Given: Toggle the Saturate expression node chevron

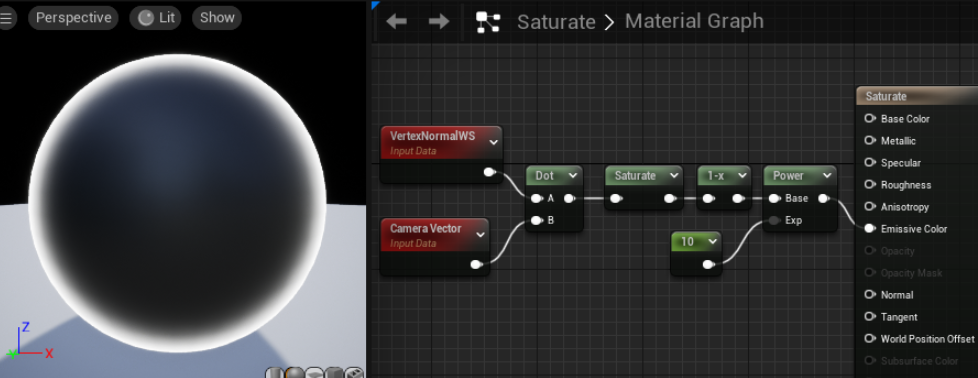Looking at the screenshot, I should (x=674, y=177).
